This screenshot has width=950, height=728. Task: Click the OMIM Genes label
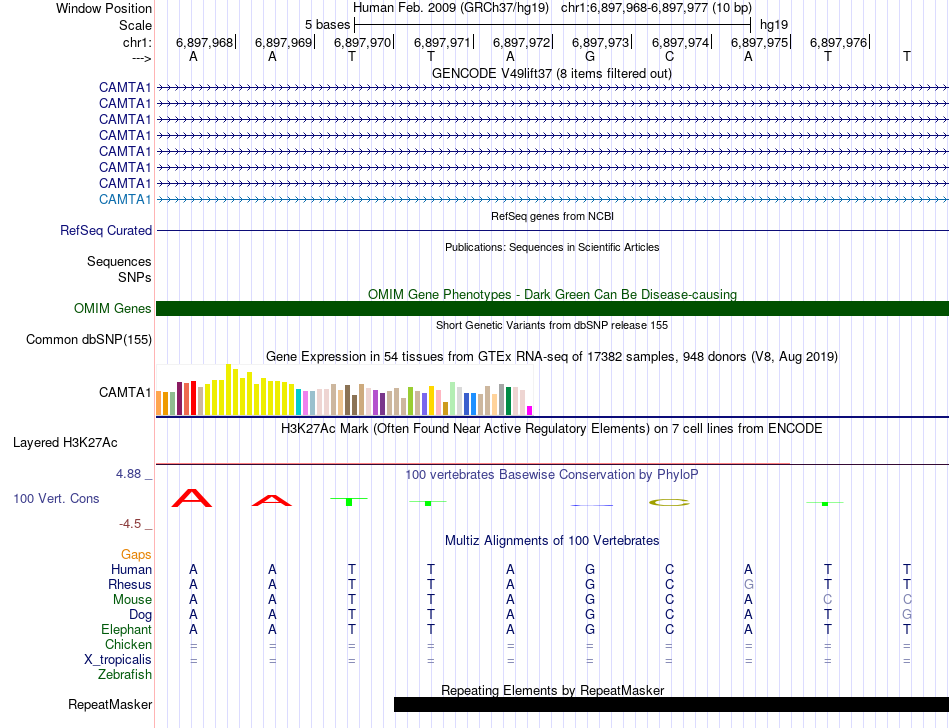coord(112,308)
